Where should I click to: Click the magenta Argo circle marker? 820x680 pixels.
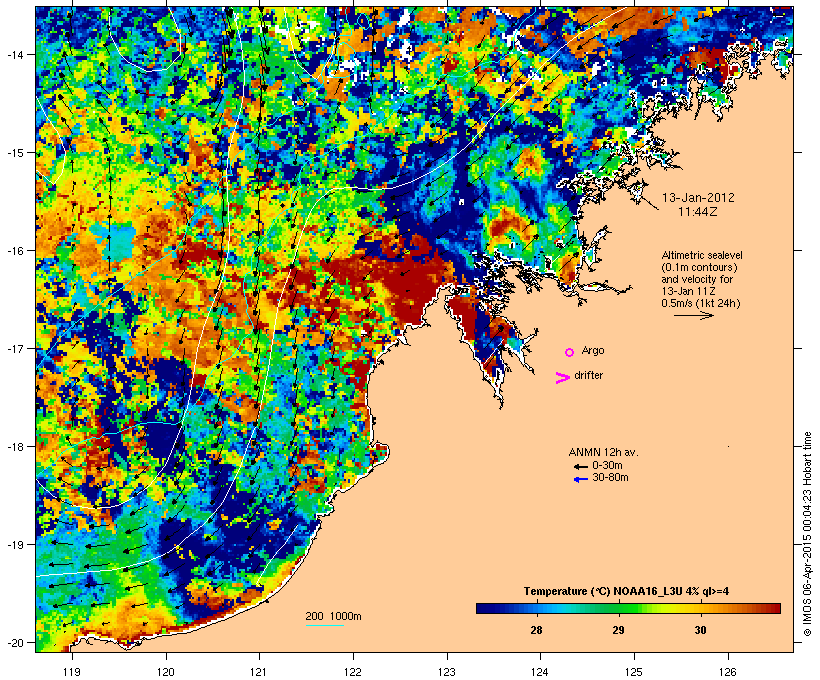(570, 353)
